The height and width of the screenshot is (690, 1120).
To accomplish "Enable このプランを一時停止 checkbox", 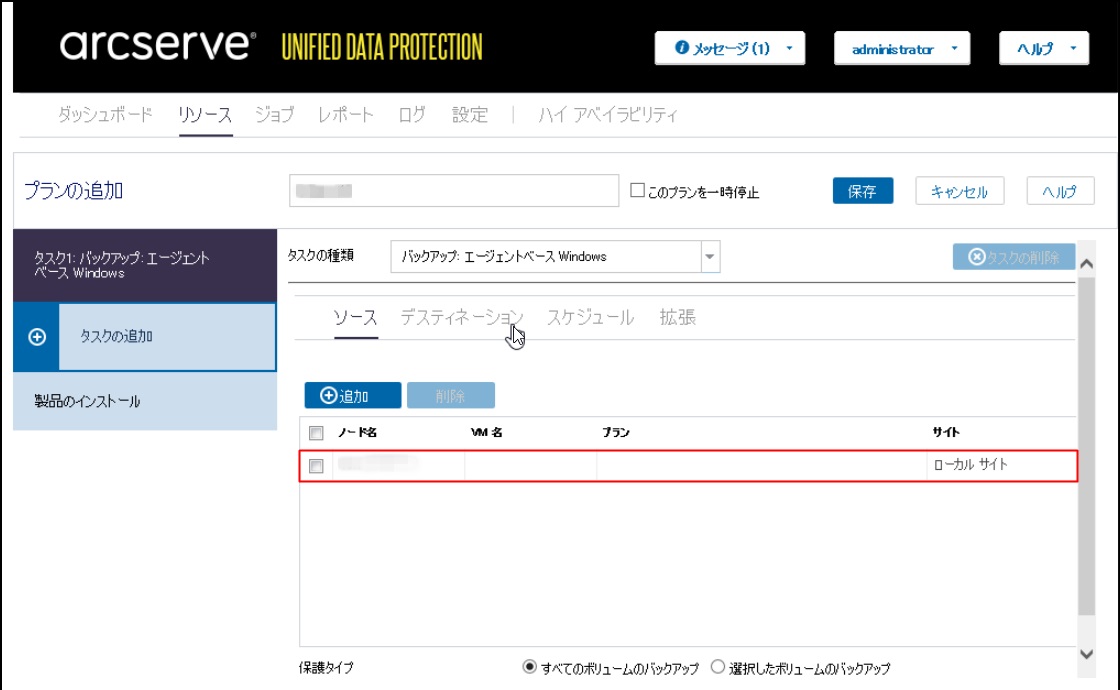I will (x=637, y=191).
